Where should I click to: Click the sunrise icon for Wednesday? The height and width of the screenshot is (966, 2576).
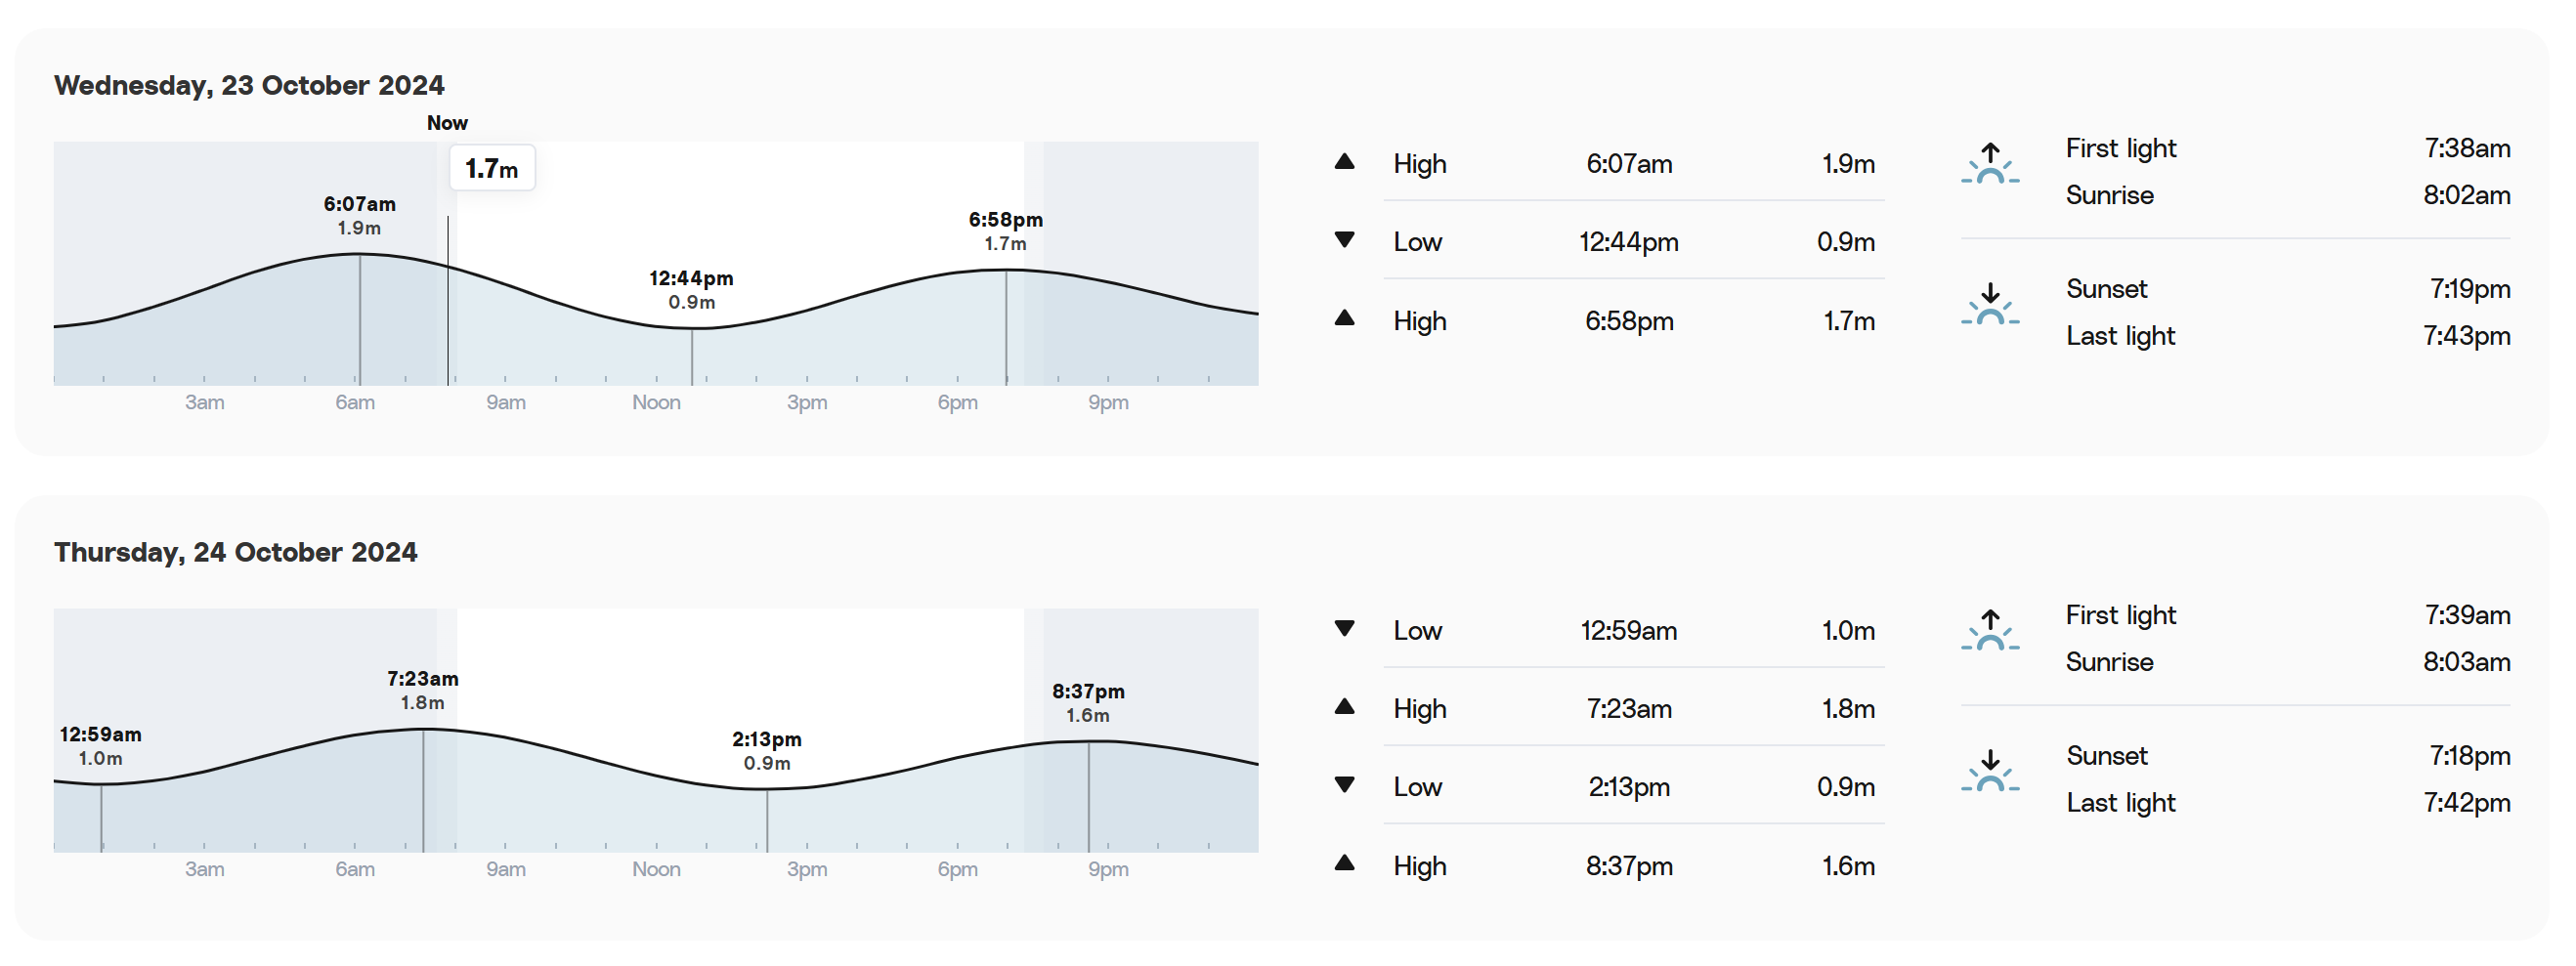click(1990, 163)
